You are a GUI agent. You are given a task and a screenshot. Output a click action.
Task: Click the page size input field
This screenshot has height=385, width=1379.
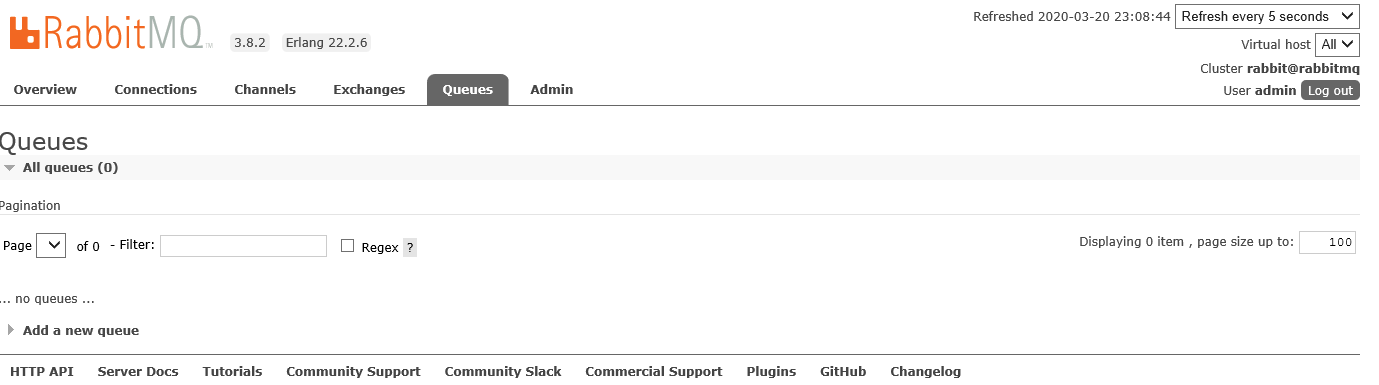point(1327,242)
